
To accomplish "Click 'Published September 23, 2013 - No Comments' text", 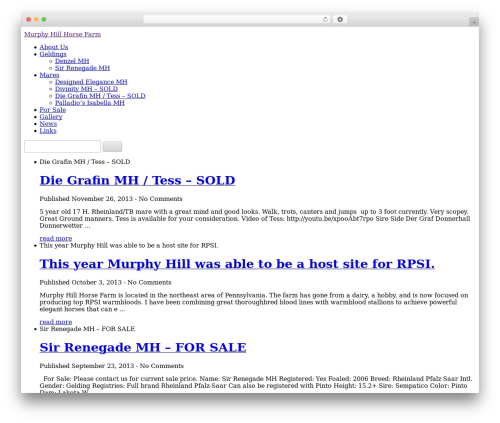I will [112, 366].
